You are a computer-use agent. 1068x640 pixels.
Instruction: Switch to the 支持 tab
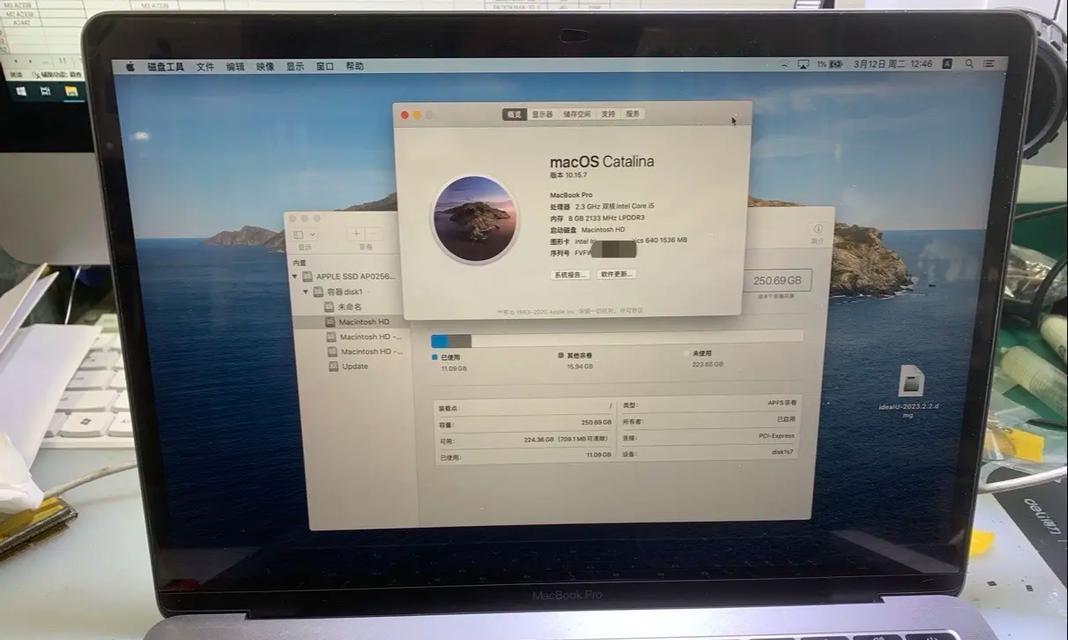[x=608, y=114]
